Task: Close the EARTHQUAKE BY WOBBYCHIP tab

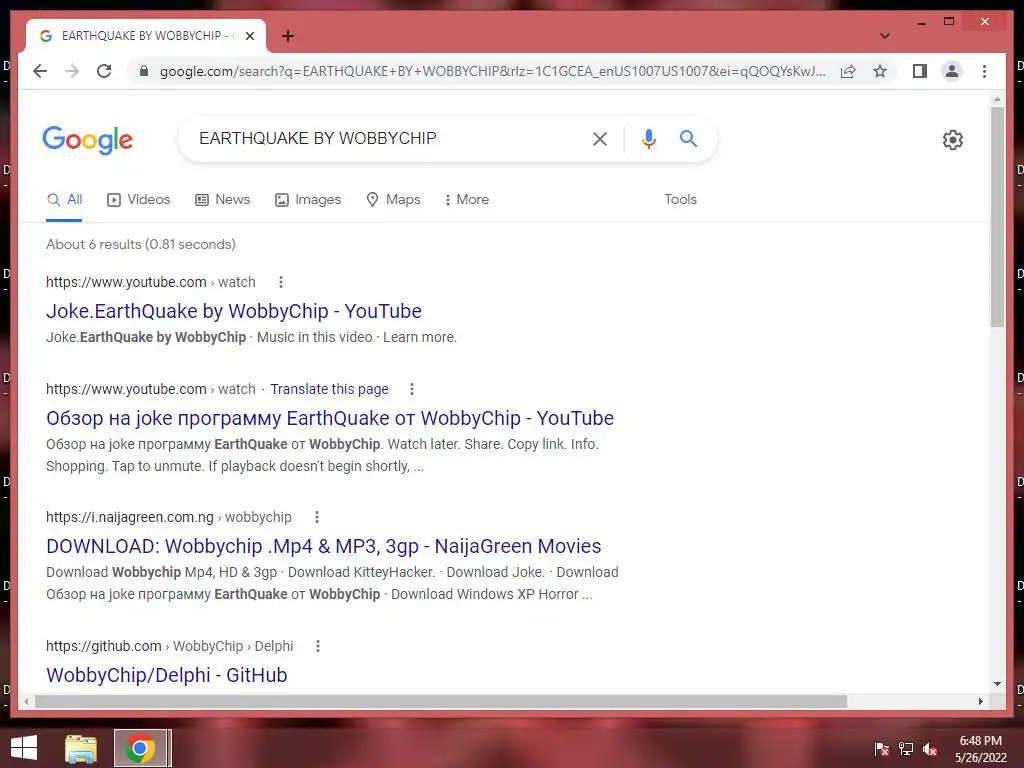Action: coord(249,36)
